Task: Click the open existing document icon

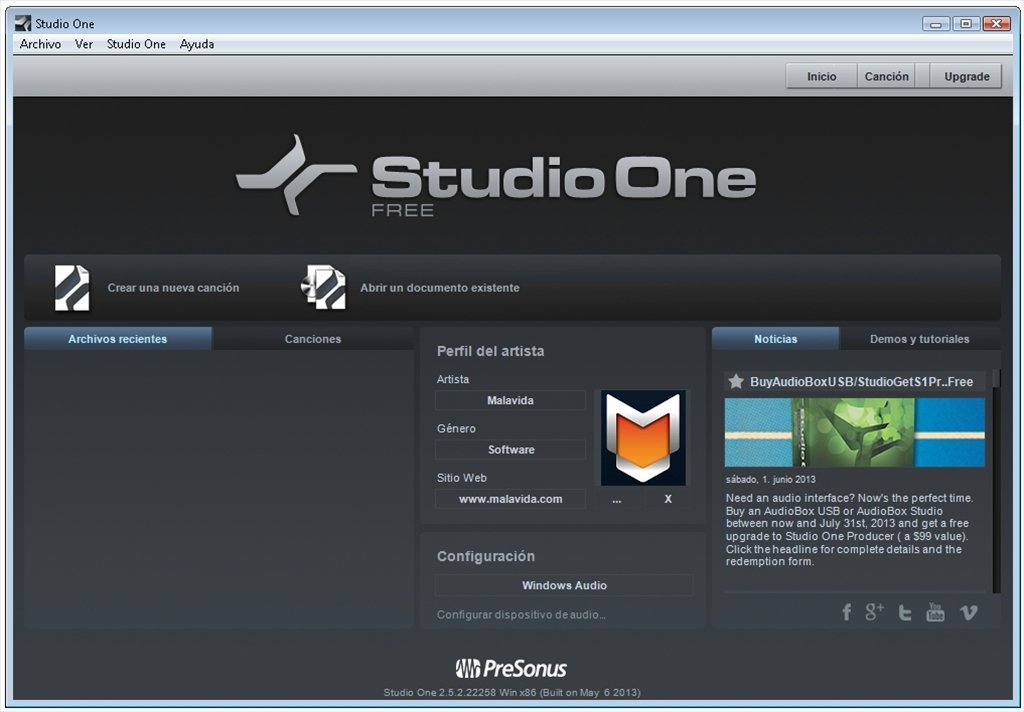Action: pos(323,287)
